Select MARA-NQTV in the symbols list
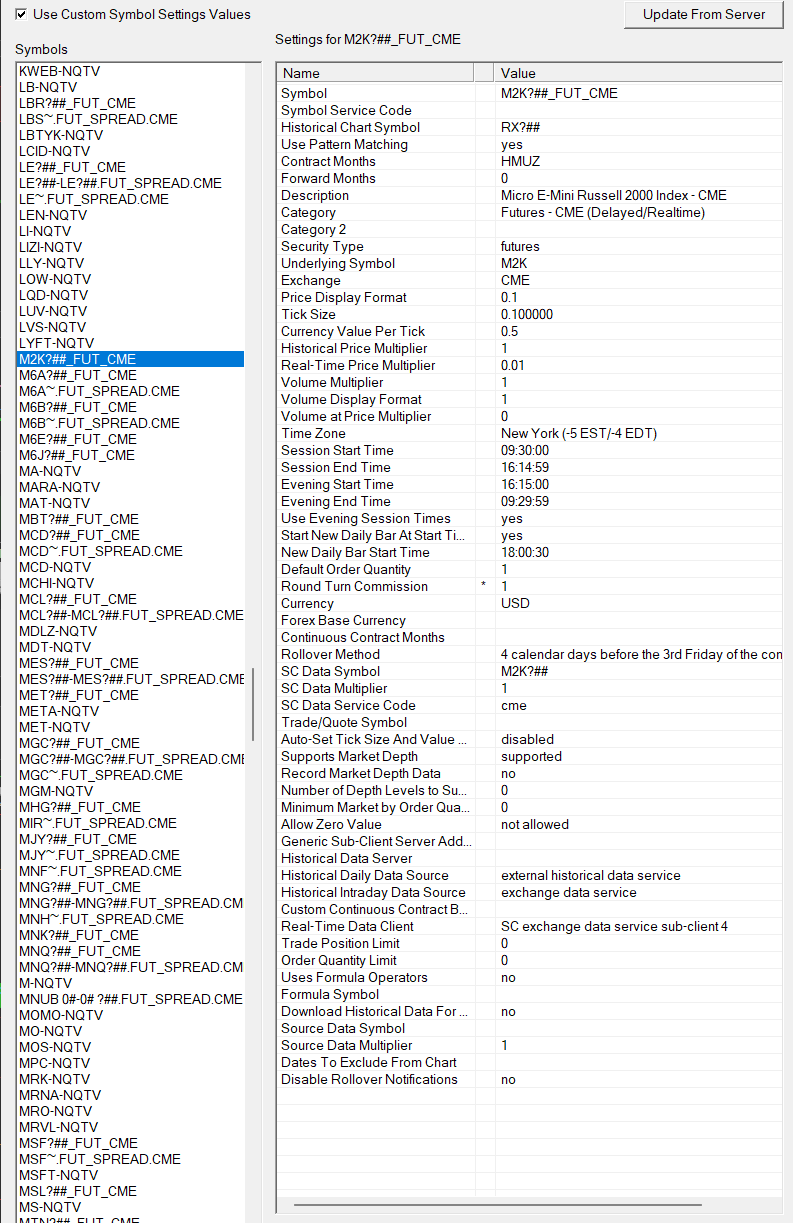 pyautogui.click(x=59, y=487)
